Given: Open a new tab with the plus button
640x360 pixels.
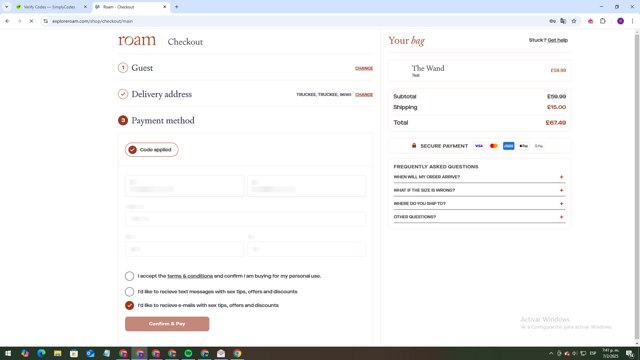Looking at the screenshot, I should pos(176,7).
